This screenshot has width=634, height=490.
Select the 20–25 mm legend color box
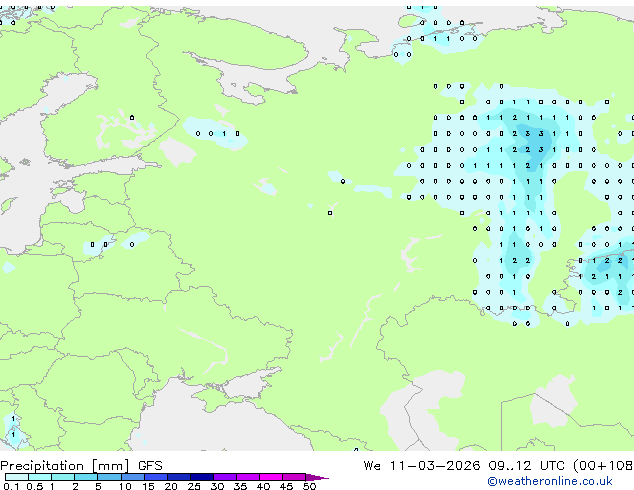(x=179, y=477)
